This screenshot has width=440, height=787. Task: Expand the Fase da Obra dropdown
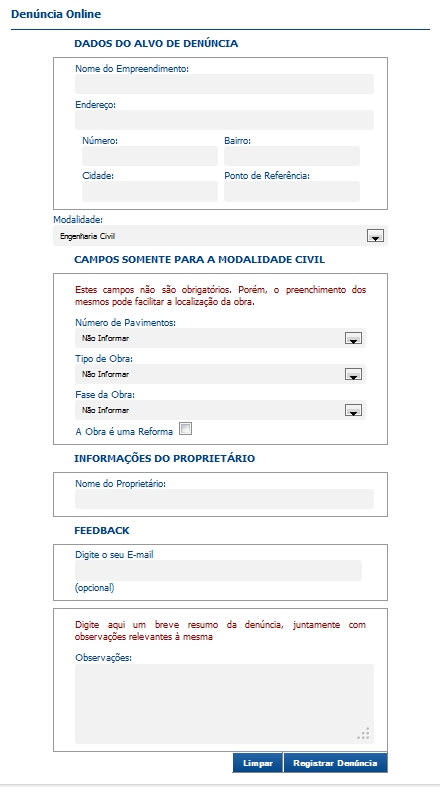tap(353, 410)
